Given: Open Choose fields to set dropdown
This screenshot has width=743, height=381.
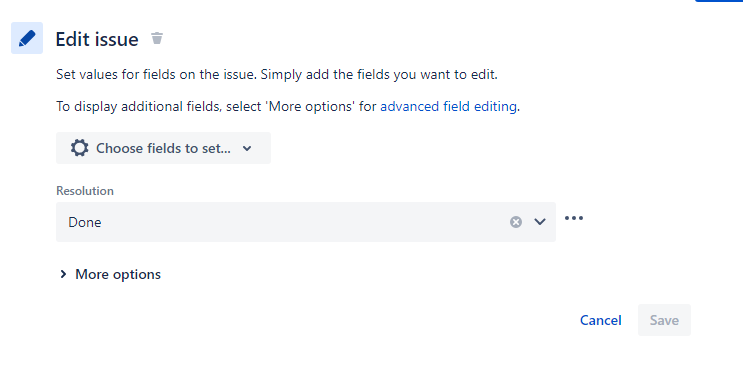Looking at the screenshot, I should click(163, 148).
